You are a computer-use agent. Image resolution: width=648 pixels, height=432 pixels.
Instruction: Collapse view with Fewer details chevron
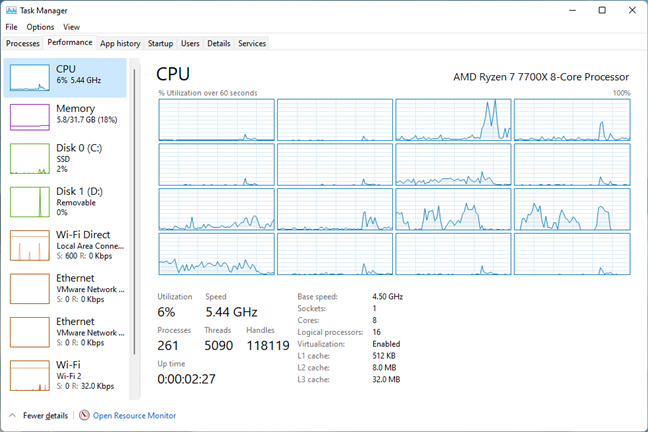tap(12, 415)
